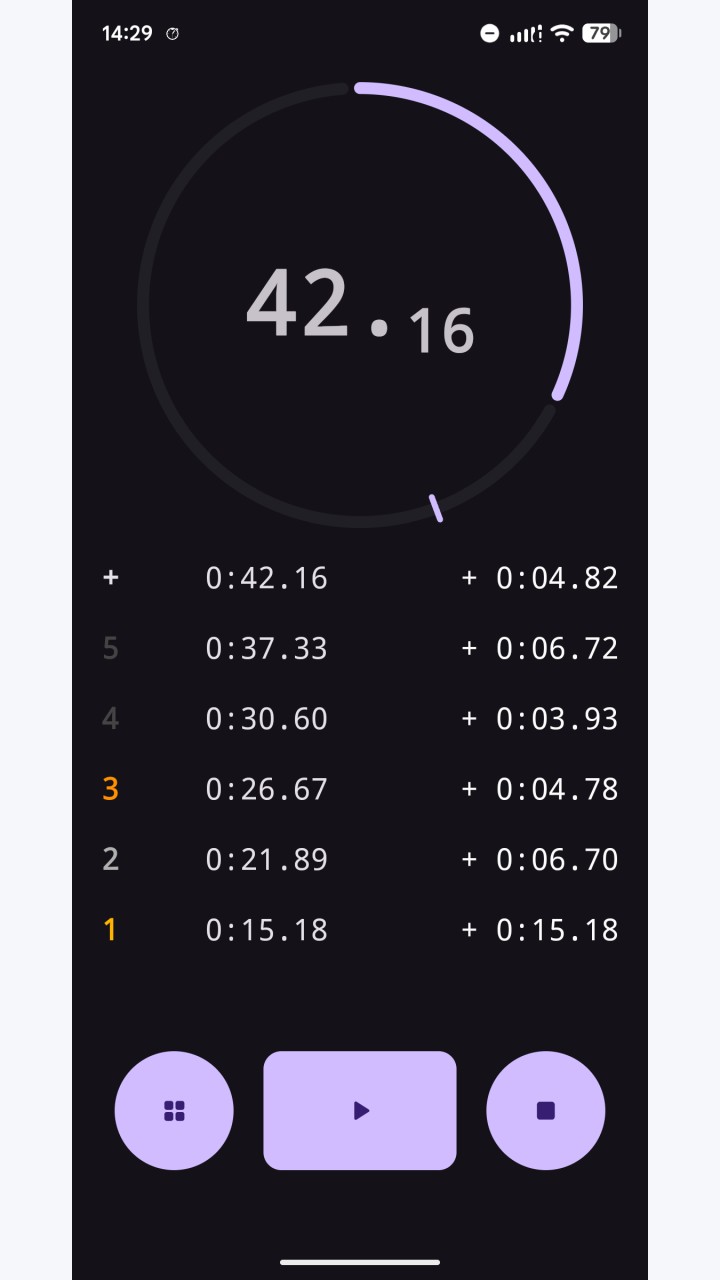This screenshot has width=720, height=1280.
Task: Tap the large 42.16 elapsed time display
Action: pos(360,307)
